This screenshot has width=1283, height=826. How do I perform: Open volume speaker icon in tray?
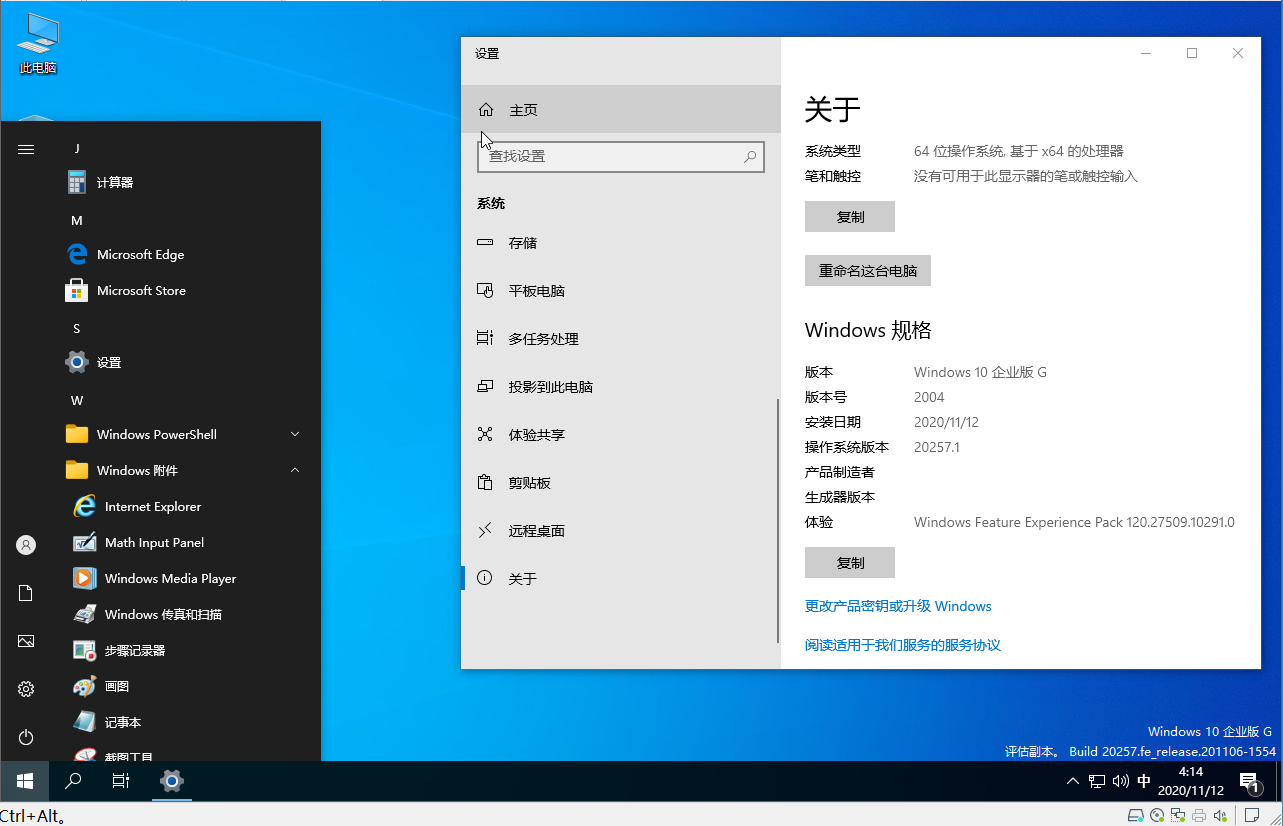pyautogui.click(x=1120, y=781)
